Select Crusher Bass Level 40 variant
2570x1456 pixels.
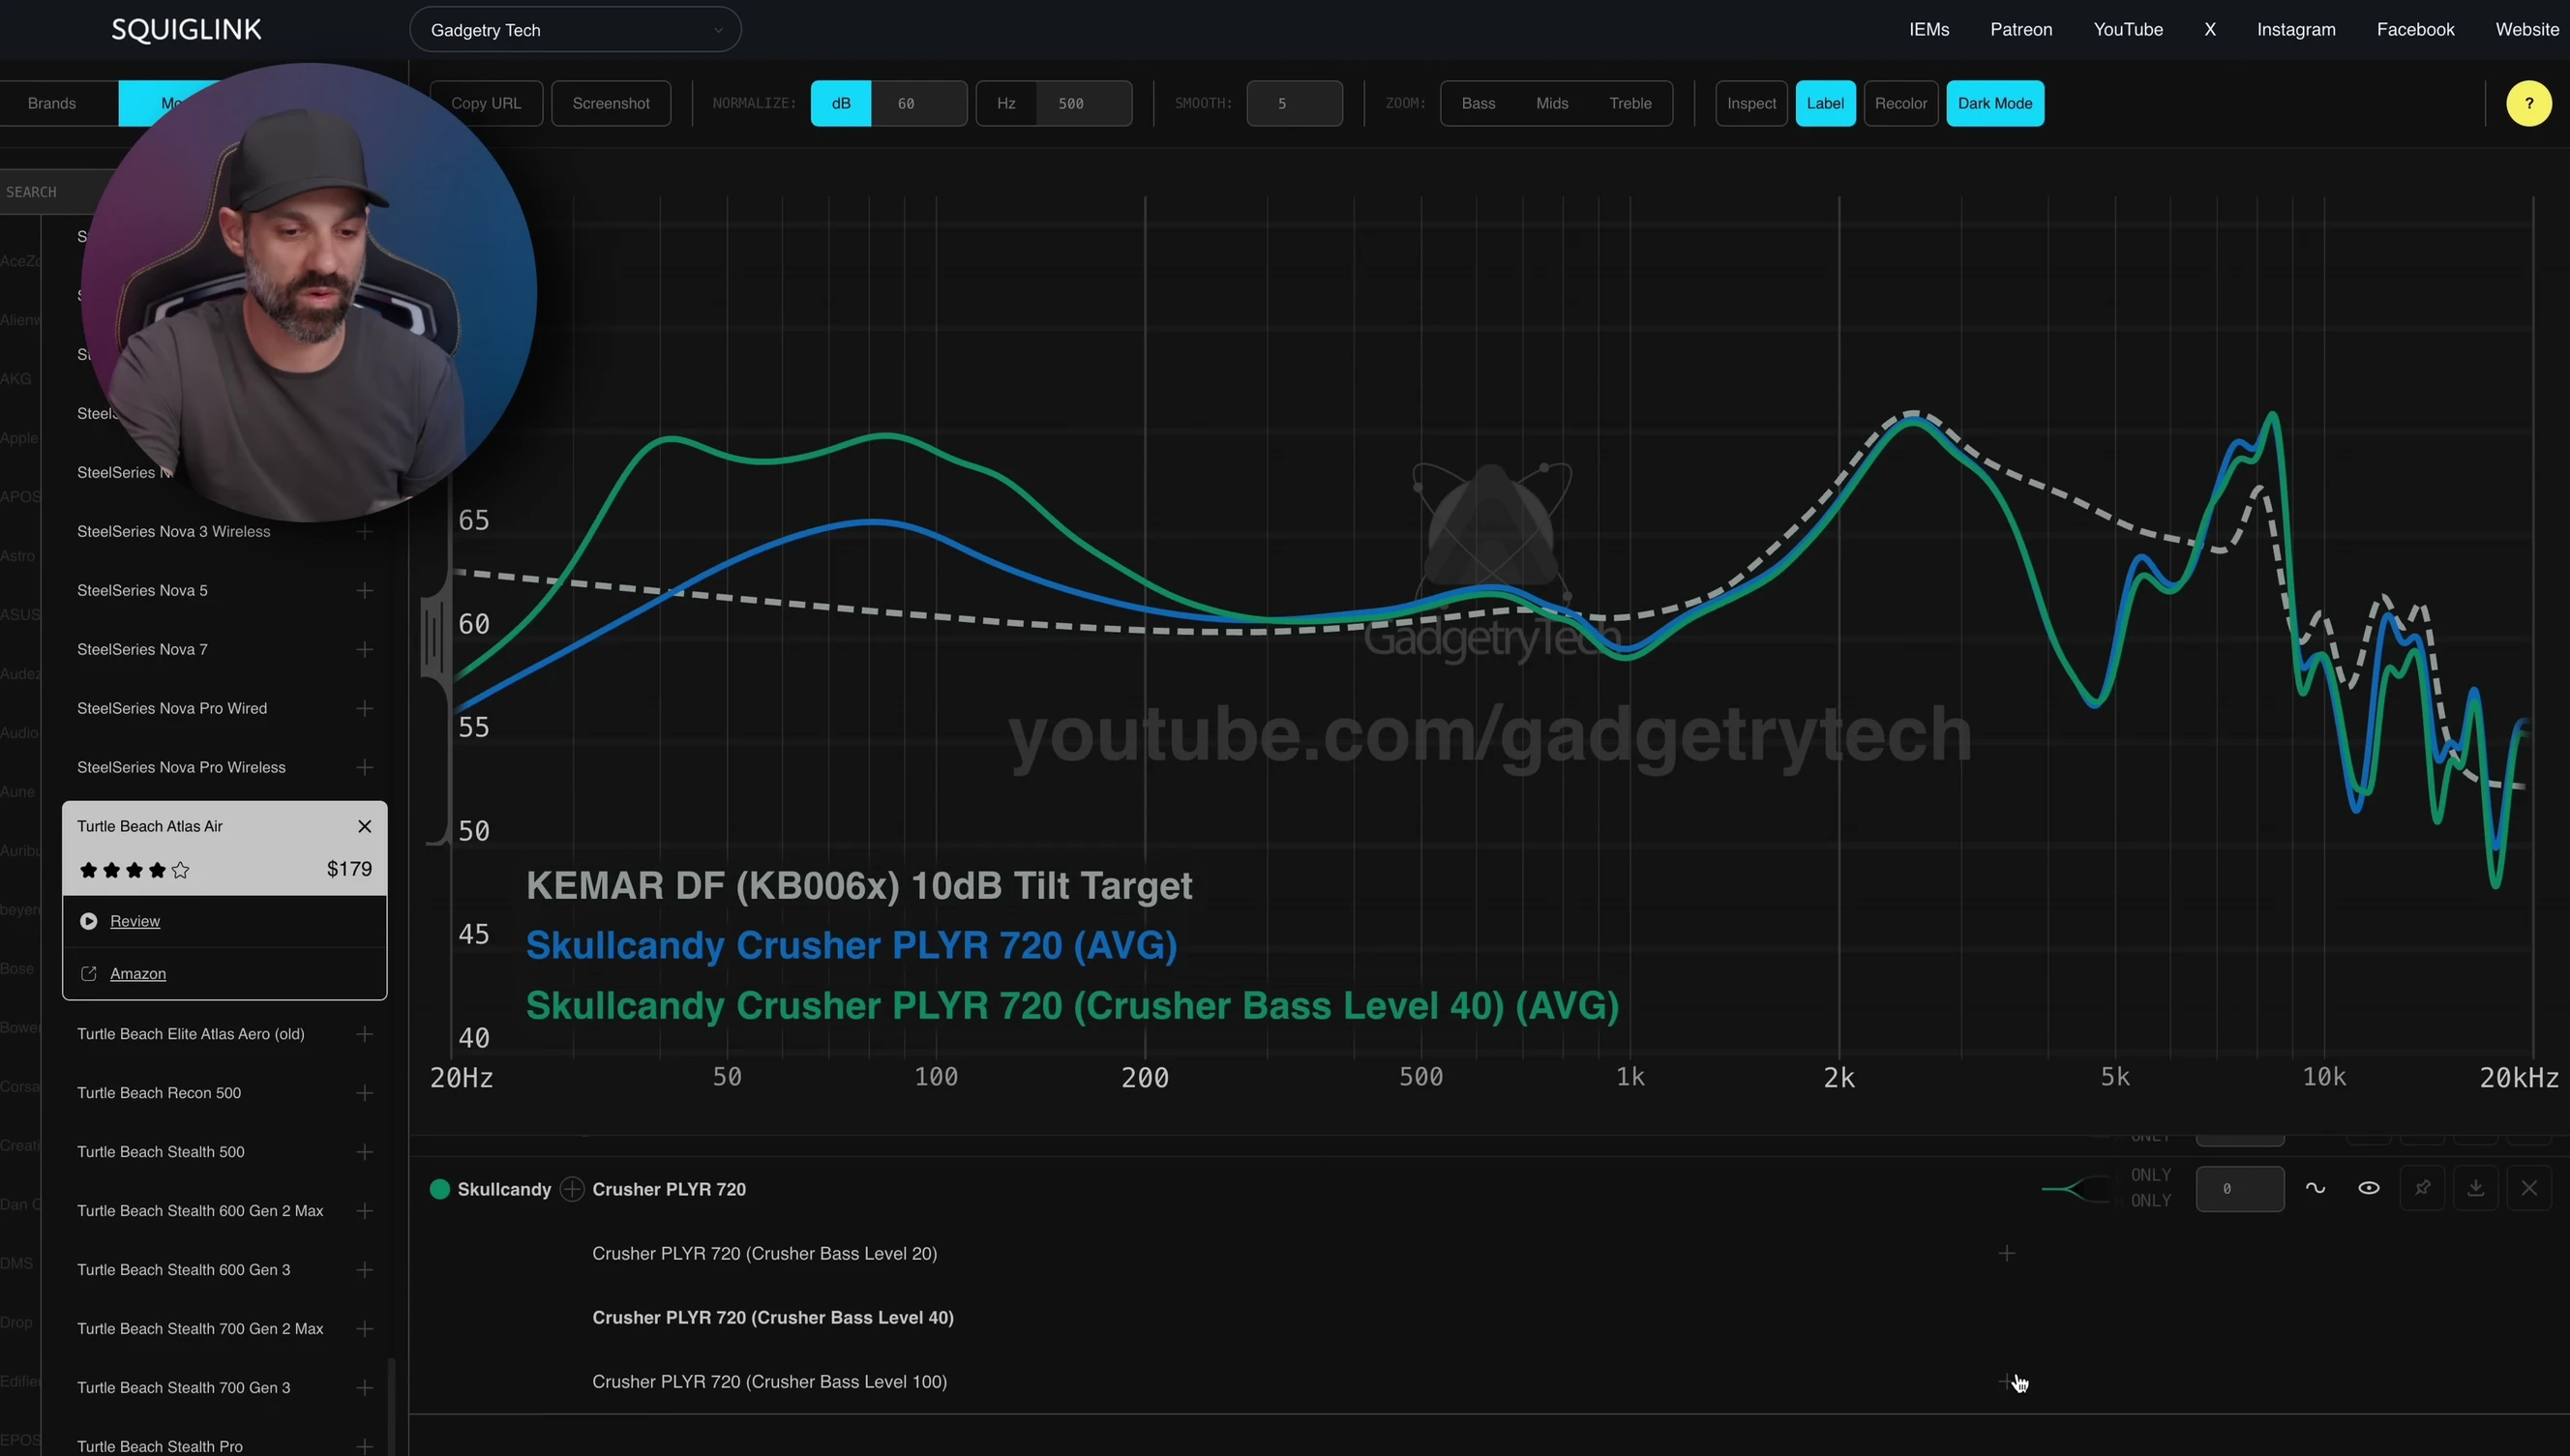(772, 1317)
